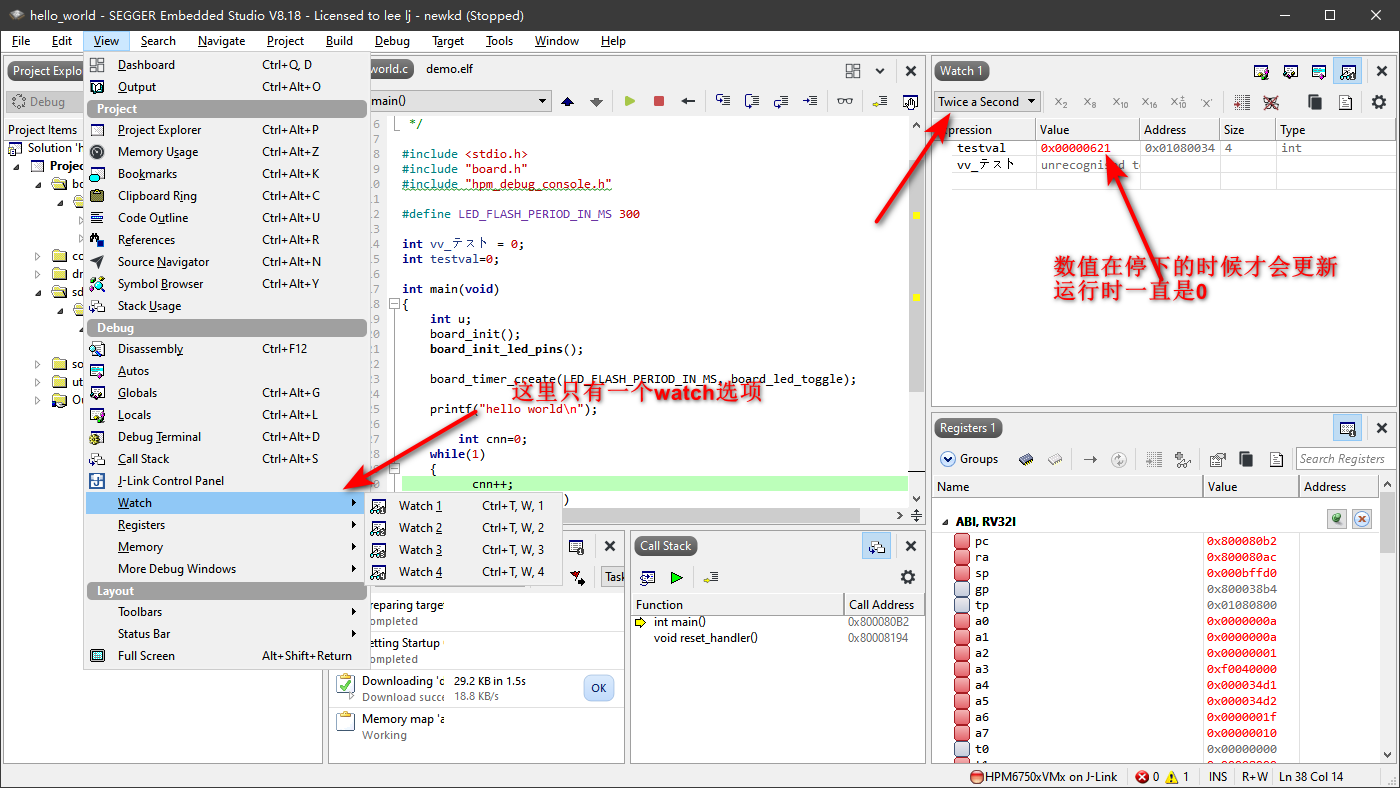Click the Dashboard icon in View menu
1400x788 pixels.
coord(98,65)
